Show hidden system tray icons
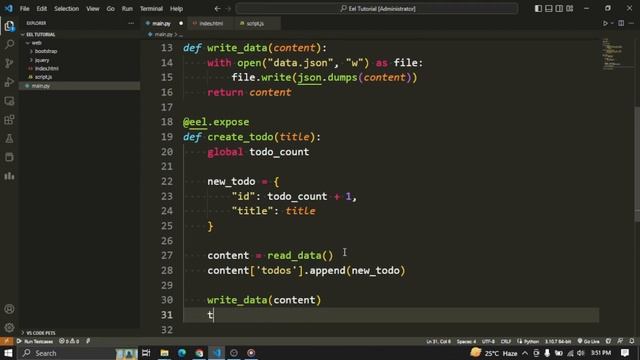 [525, 353]
